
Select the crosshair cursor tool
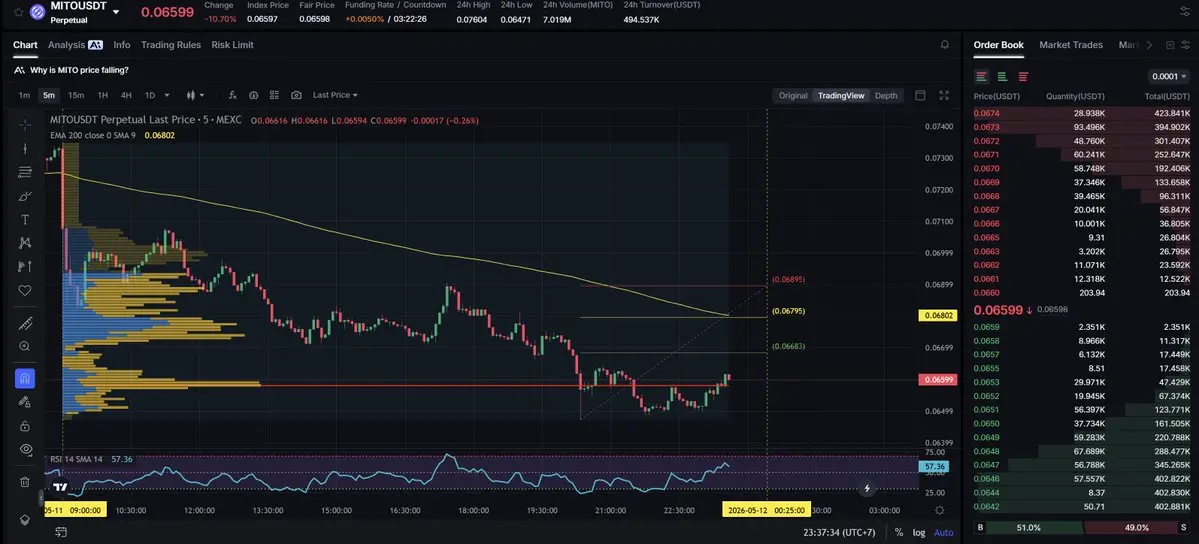(x=24, y=125)
